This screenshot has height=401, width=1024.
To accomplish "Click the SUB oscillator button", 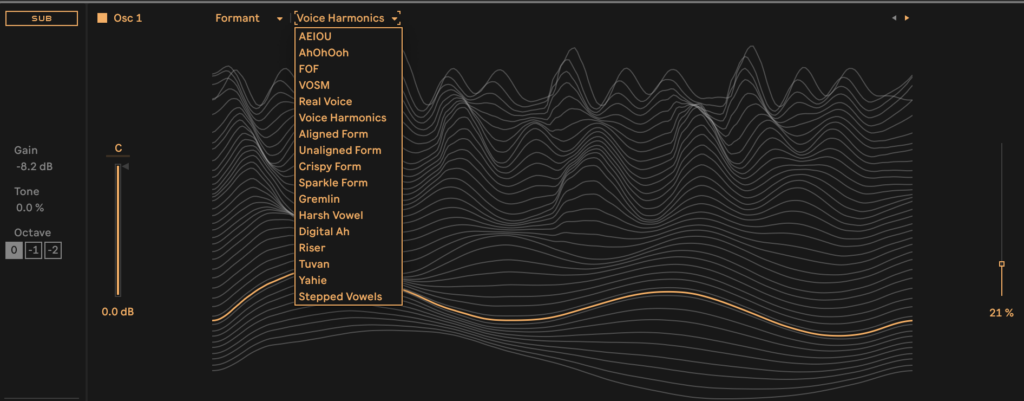I will [x=42, y=19].
